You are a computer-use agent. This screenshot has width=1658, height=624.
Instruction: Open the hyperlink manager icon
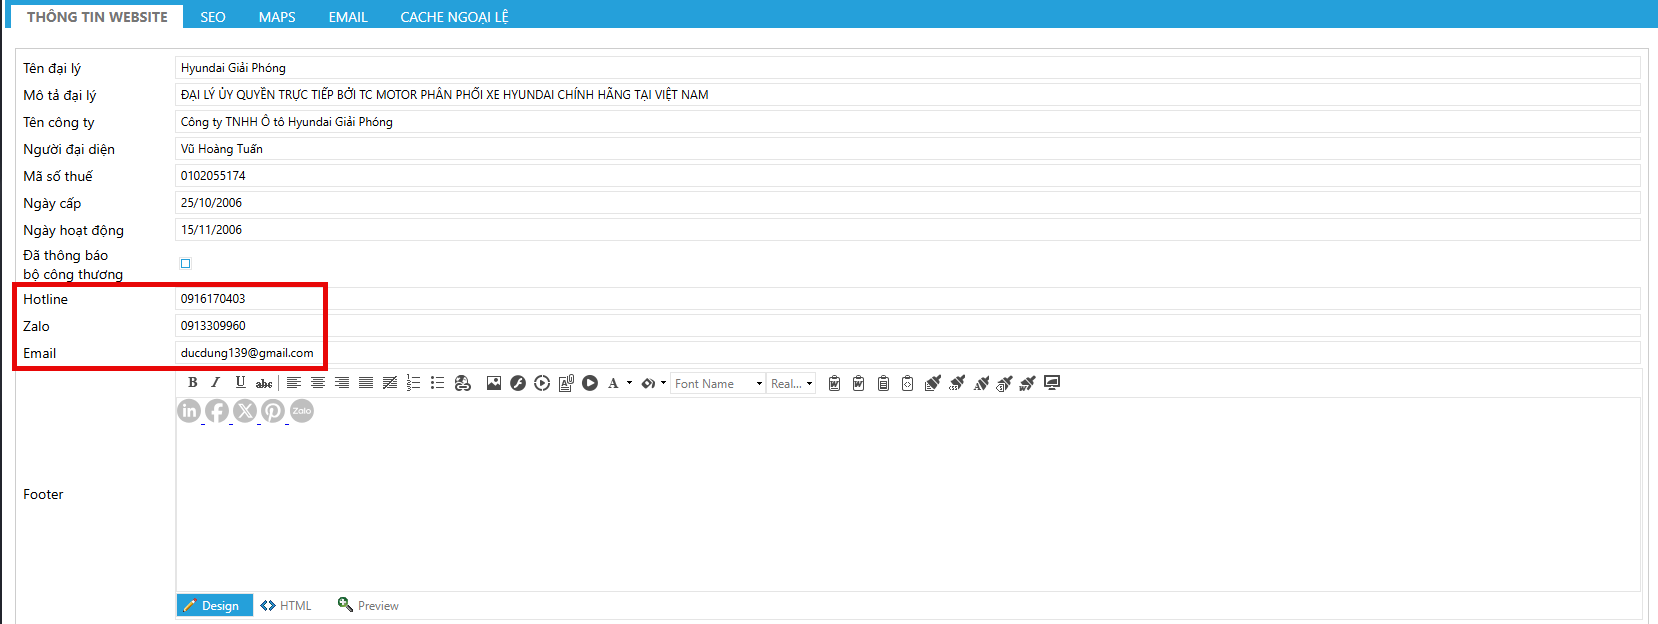[x=462, y=383]
